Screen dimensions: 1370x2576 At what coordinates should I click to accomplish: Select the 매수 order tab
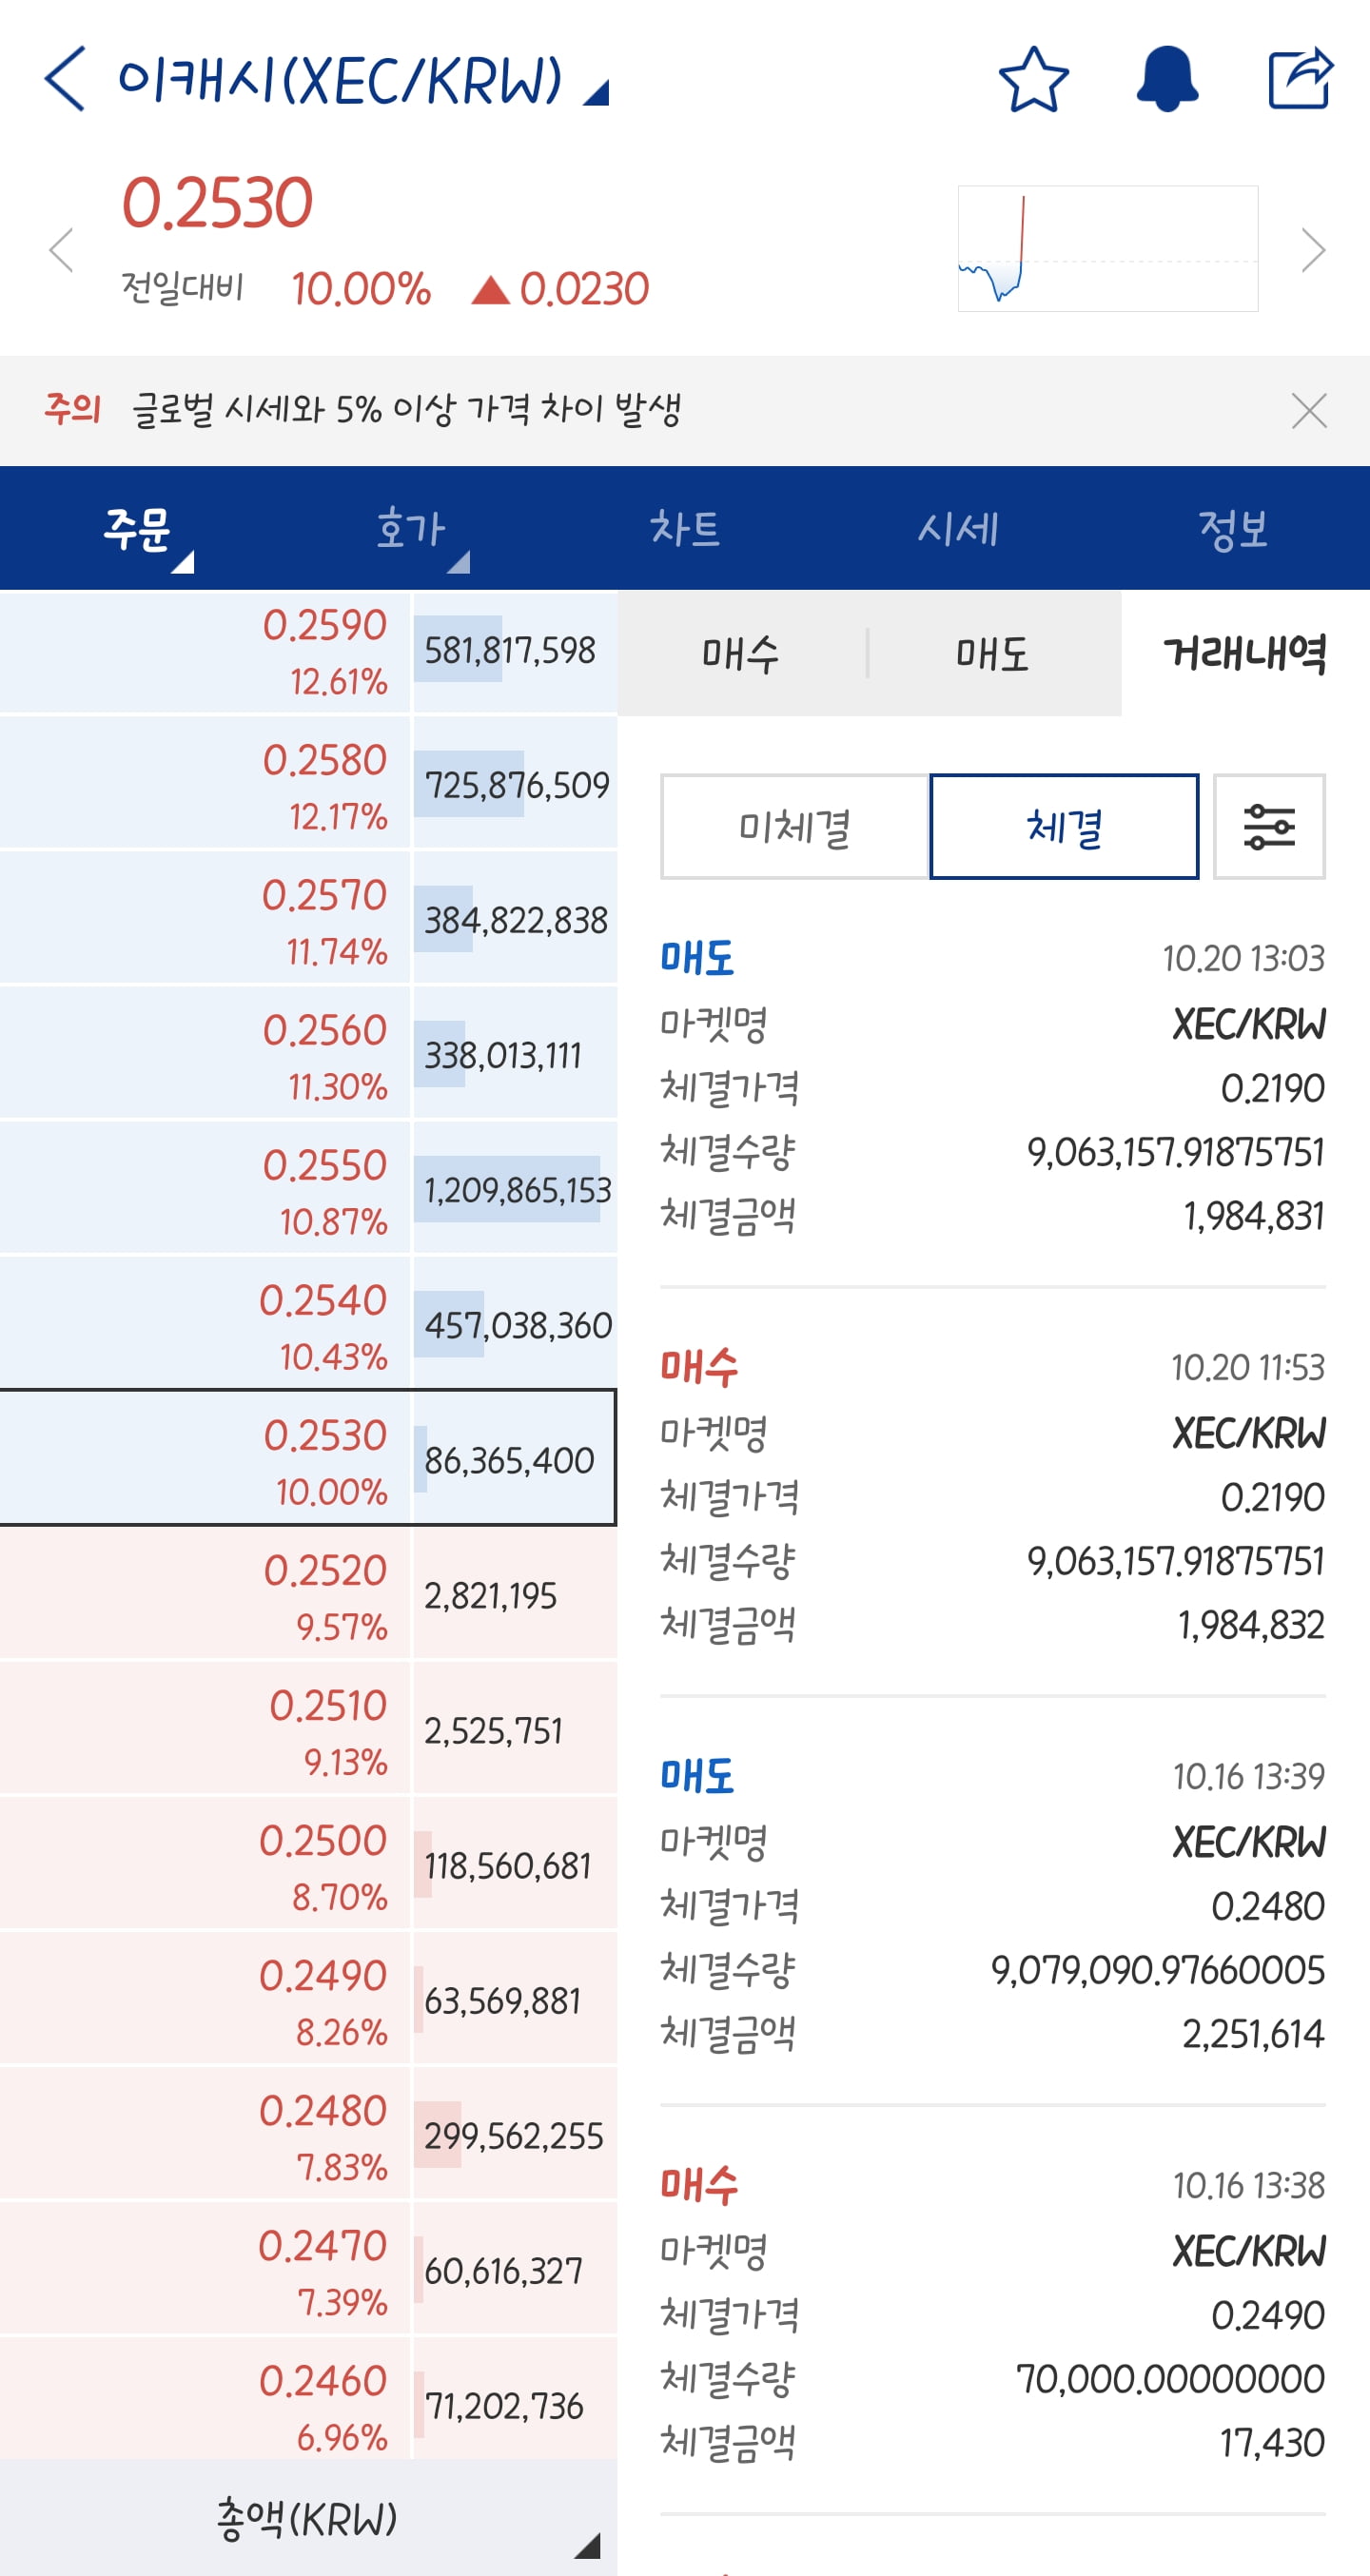(741, 653)
